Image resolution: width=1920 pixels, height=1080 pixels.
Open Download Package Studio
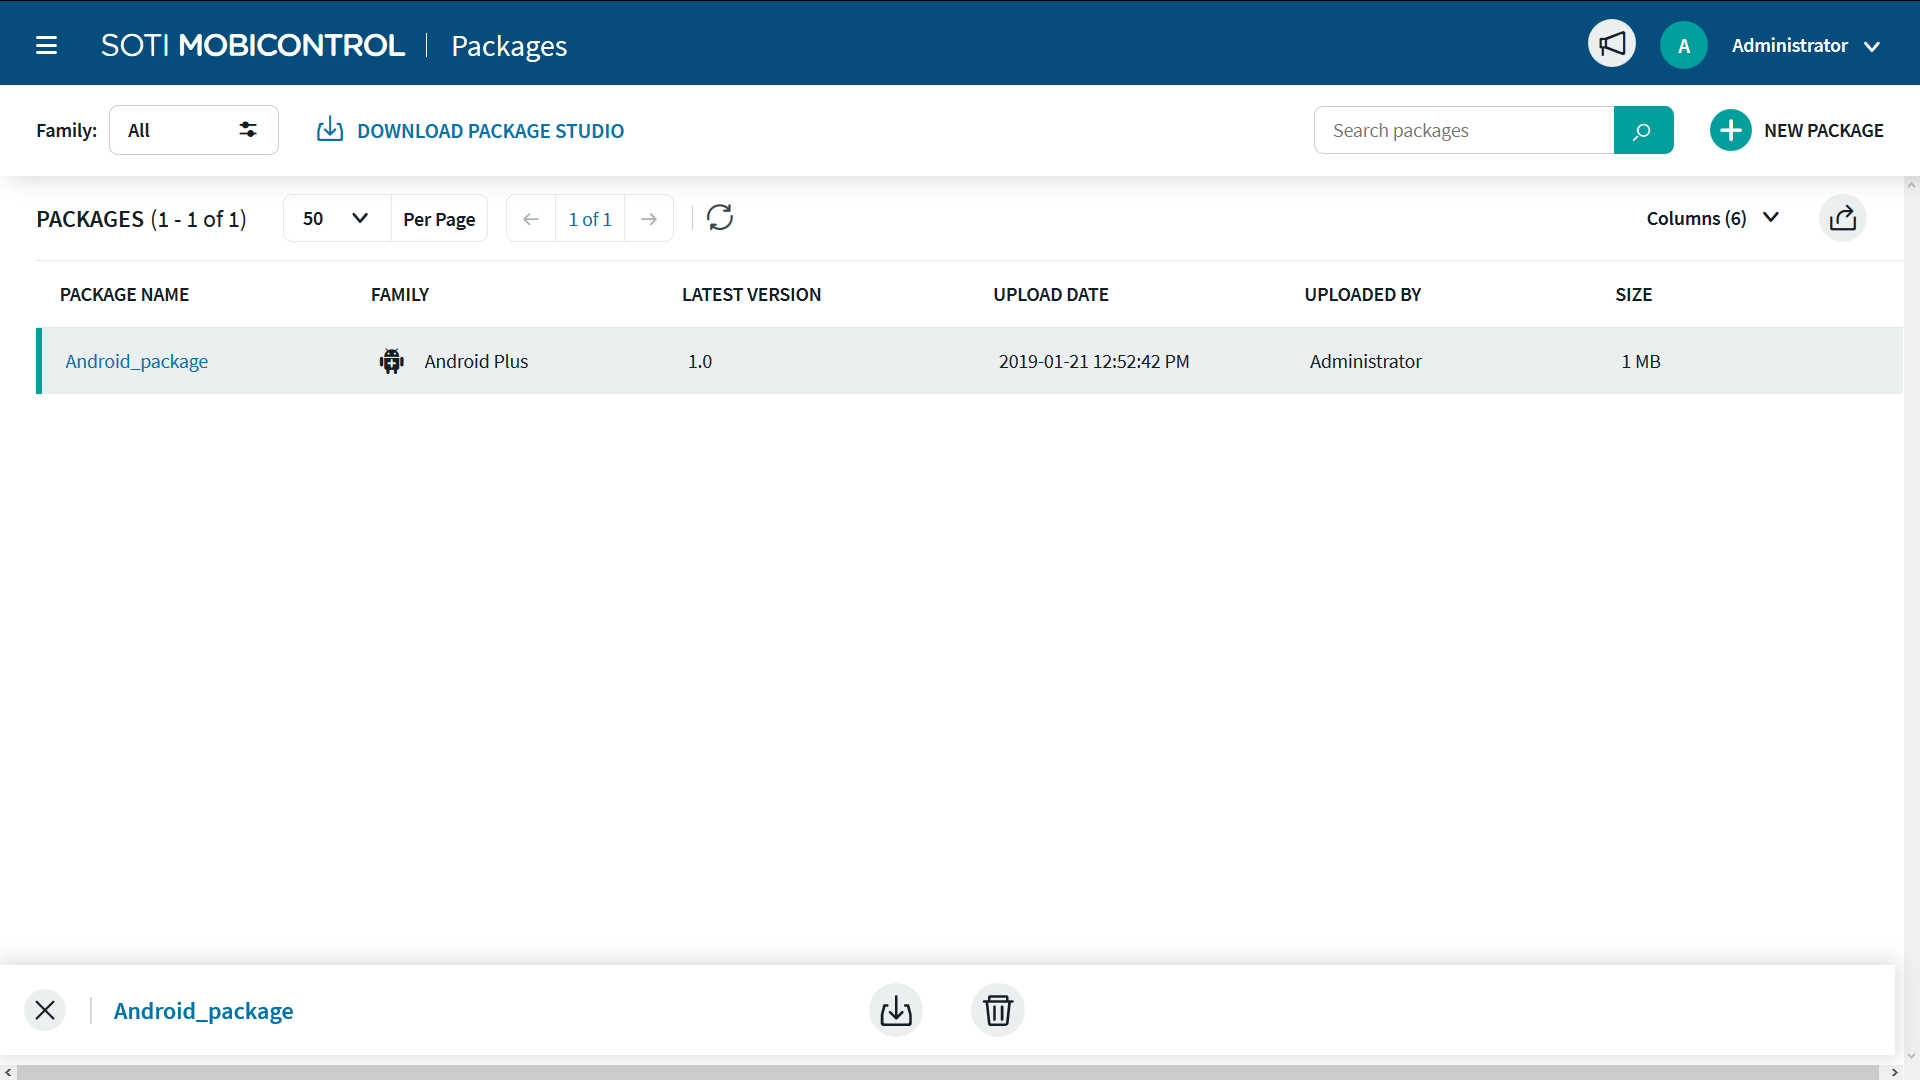click(469, 130)
